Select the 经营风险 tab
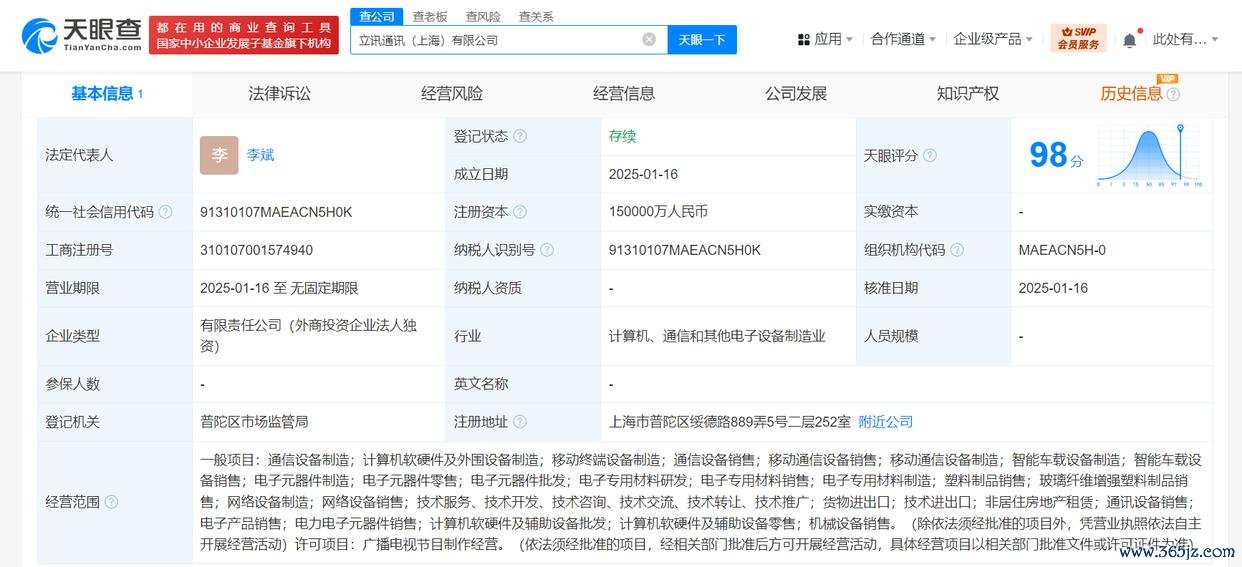This screenshot has height=567, width=1242. coord(452,93)
